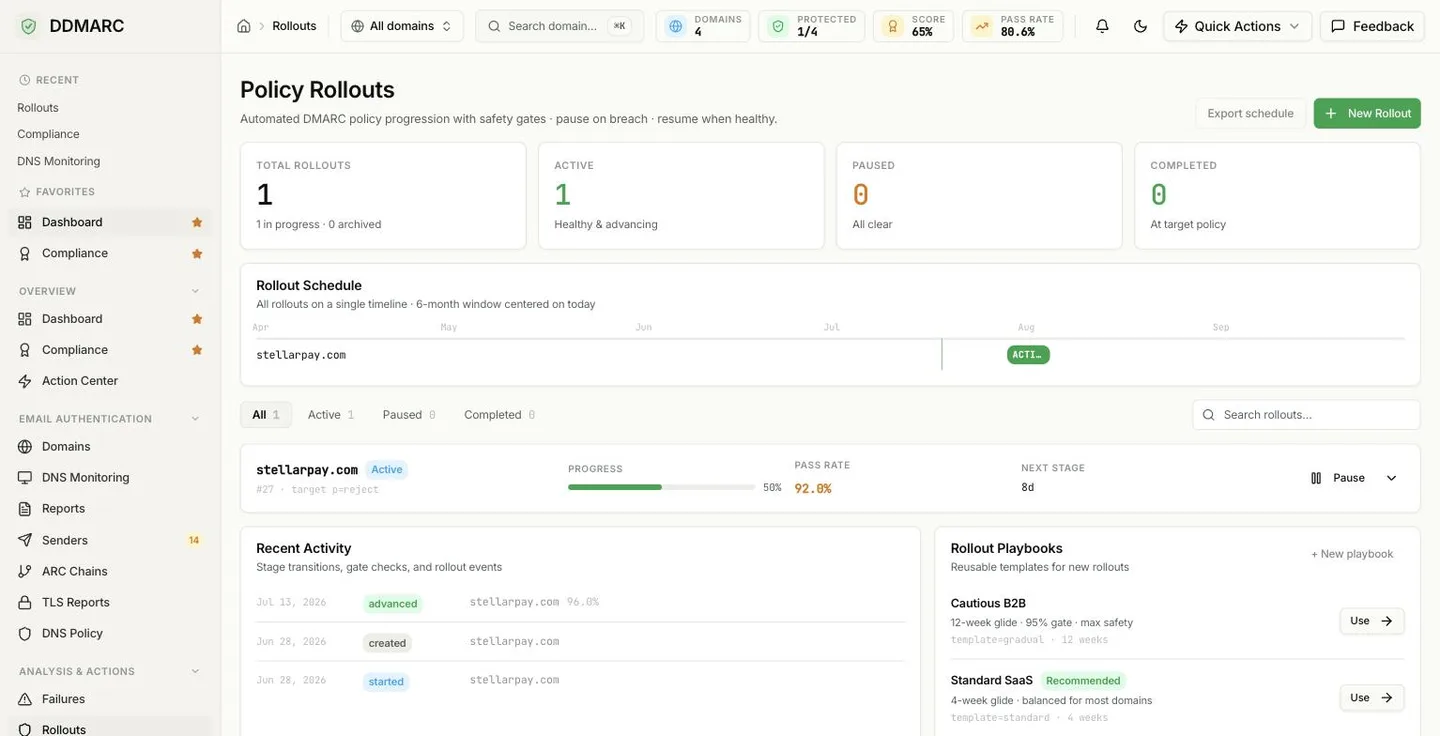The image size is (1440, 736).
Task: Unstar Dashboard in Favorites
Action: coord(197,222)
